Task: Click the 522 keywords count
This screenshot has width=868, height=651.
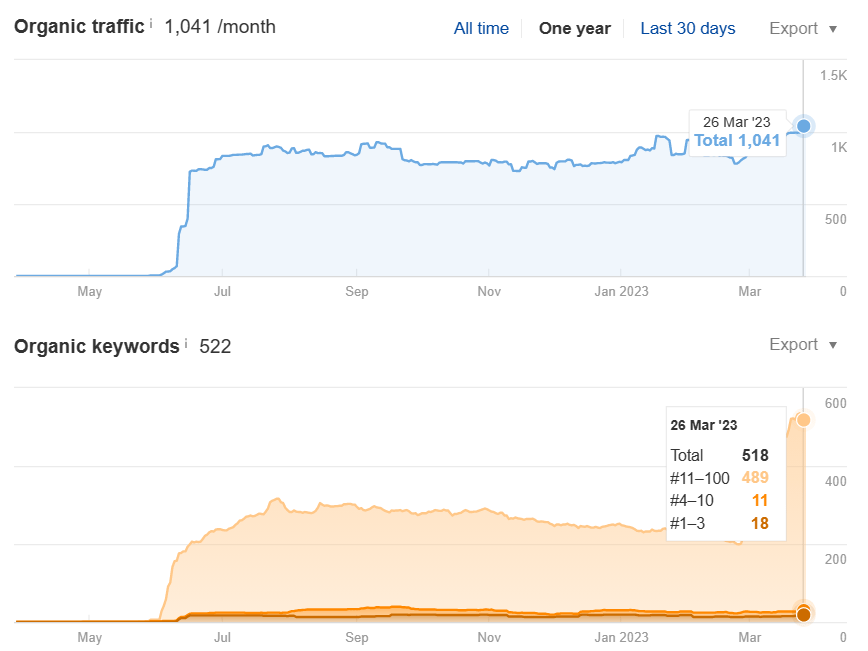Action: click(x=215, y=346)
